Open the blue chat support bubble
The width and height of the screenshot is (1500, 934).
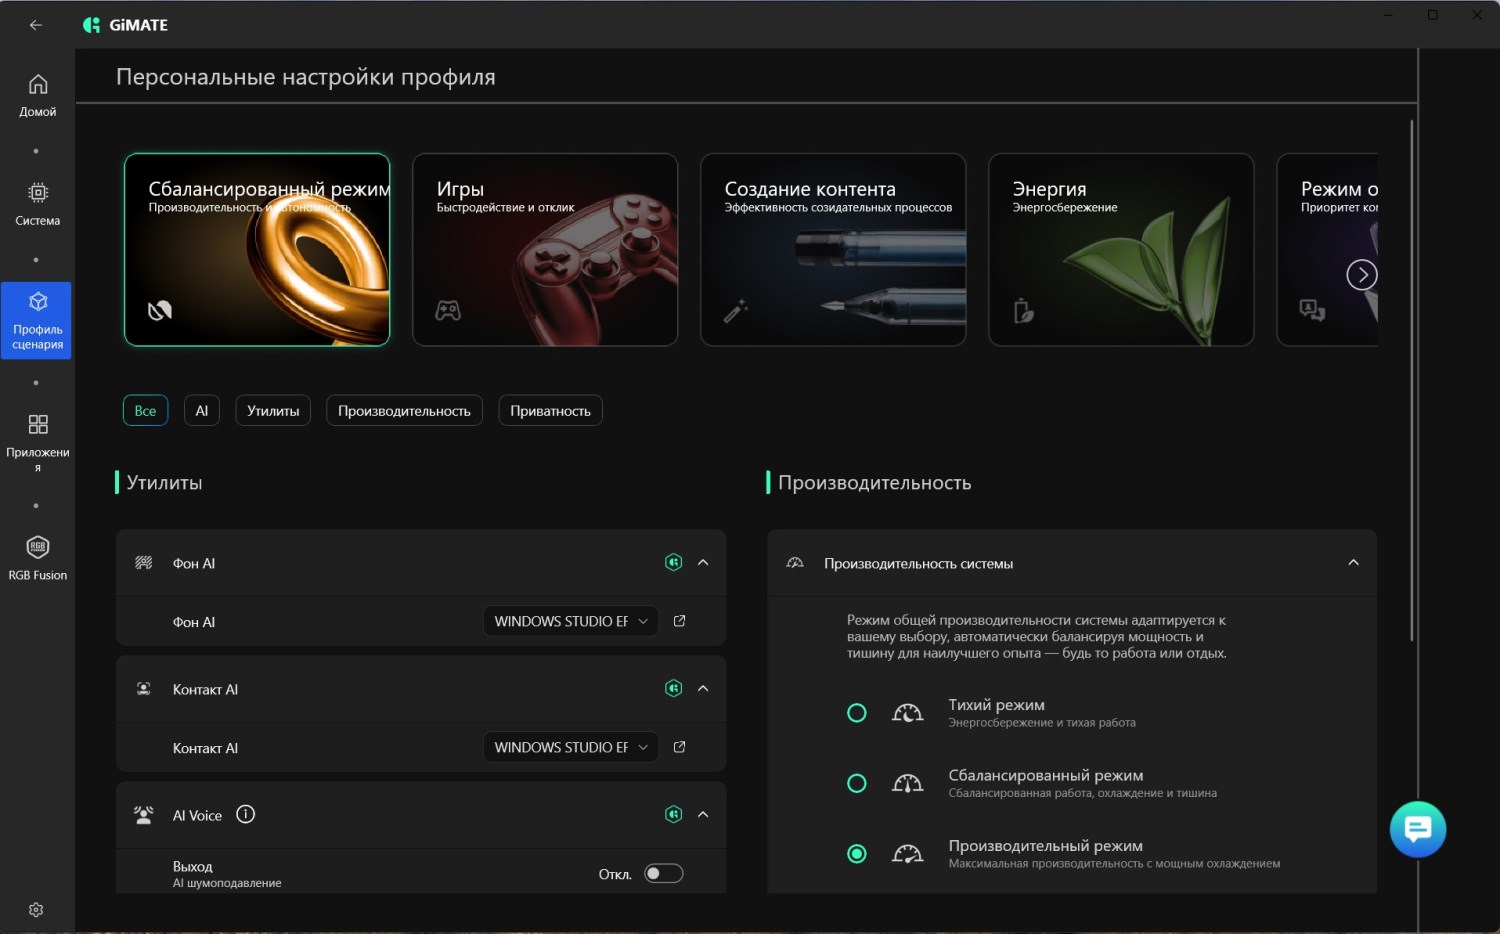1418,829
